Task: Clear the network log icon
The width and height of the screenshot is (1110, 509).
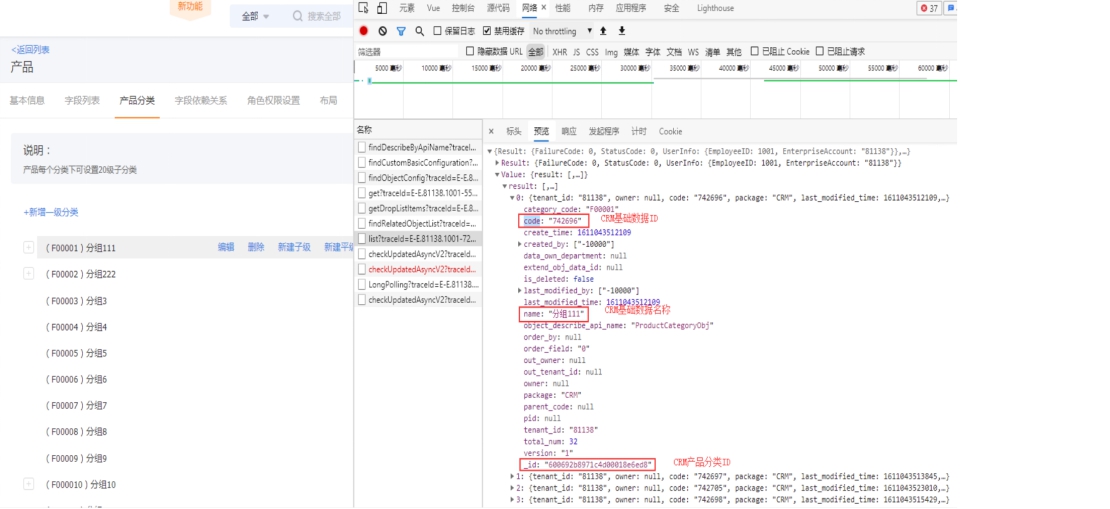Action: coord(382,31)
